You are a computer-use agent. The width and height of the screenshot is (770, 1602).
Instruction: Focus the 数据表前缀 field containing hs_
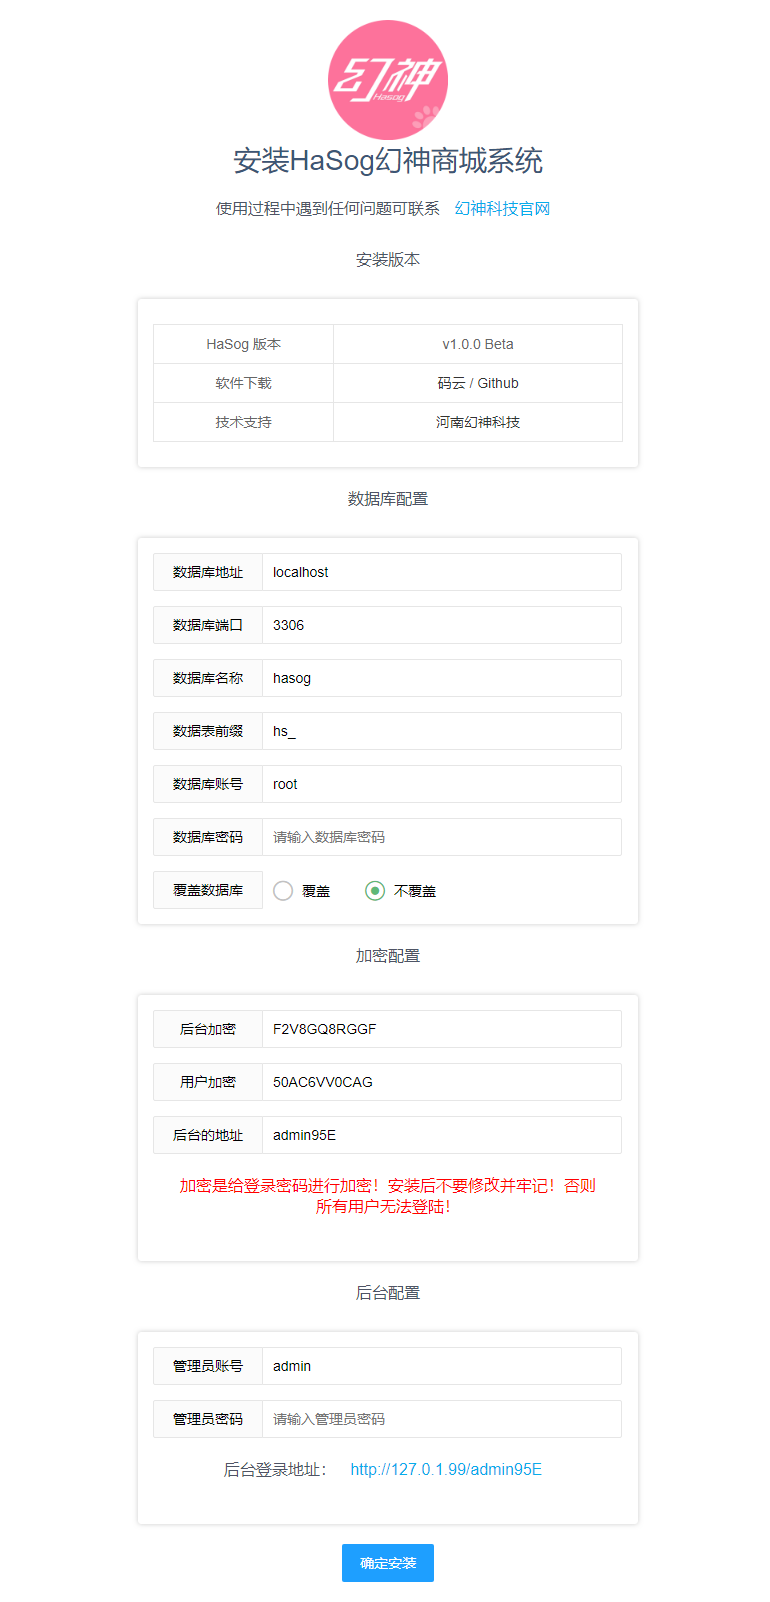coord(442,731)
